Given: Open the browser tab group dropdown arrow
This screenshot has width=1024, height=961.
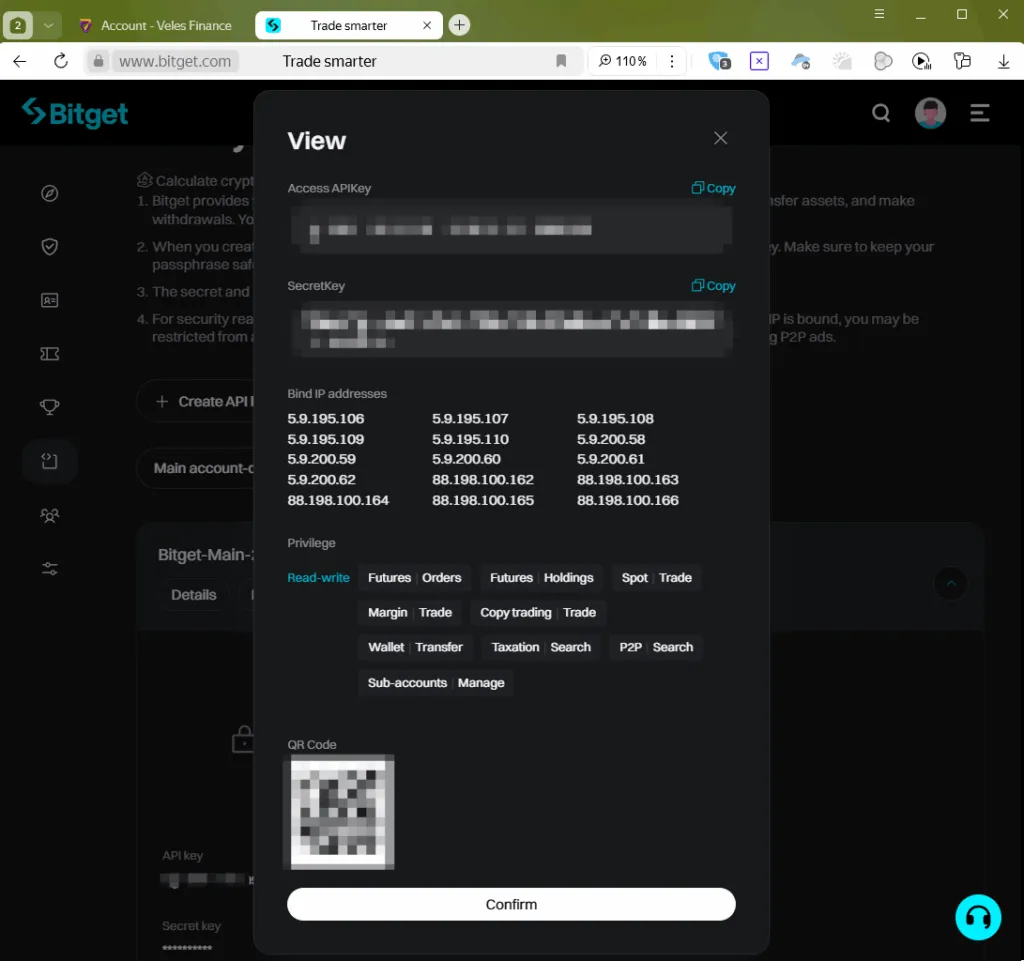Looking at the screenshot, I should point(48,23).
